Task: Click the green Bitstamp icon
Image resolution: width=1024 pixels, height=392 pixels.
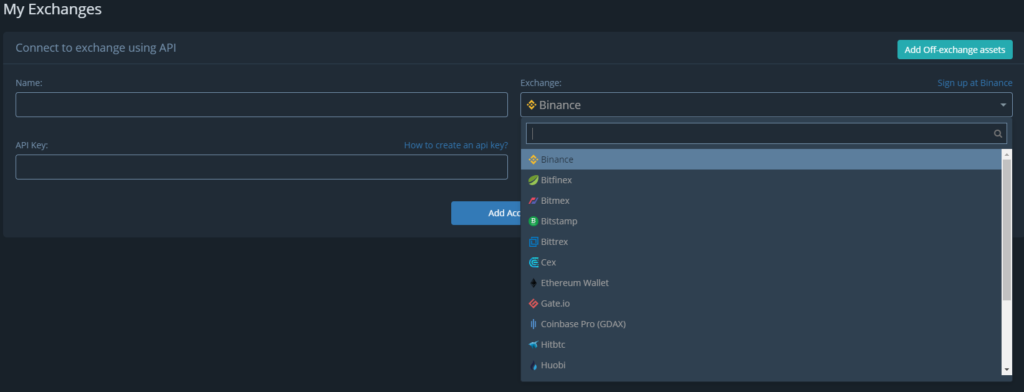Action: 533,221
